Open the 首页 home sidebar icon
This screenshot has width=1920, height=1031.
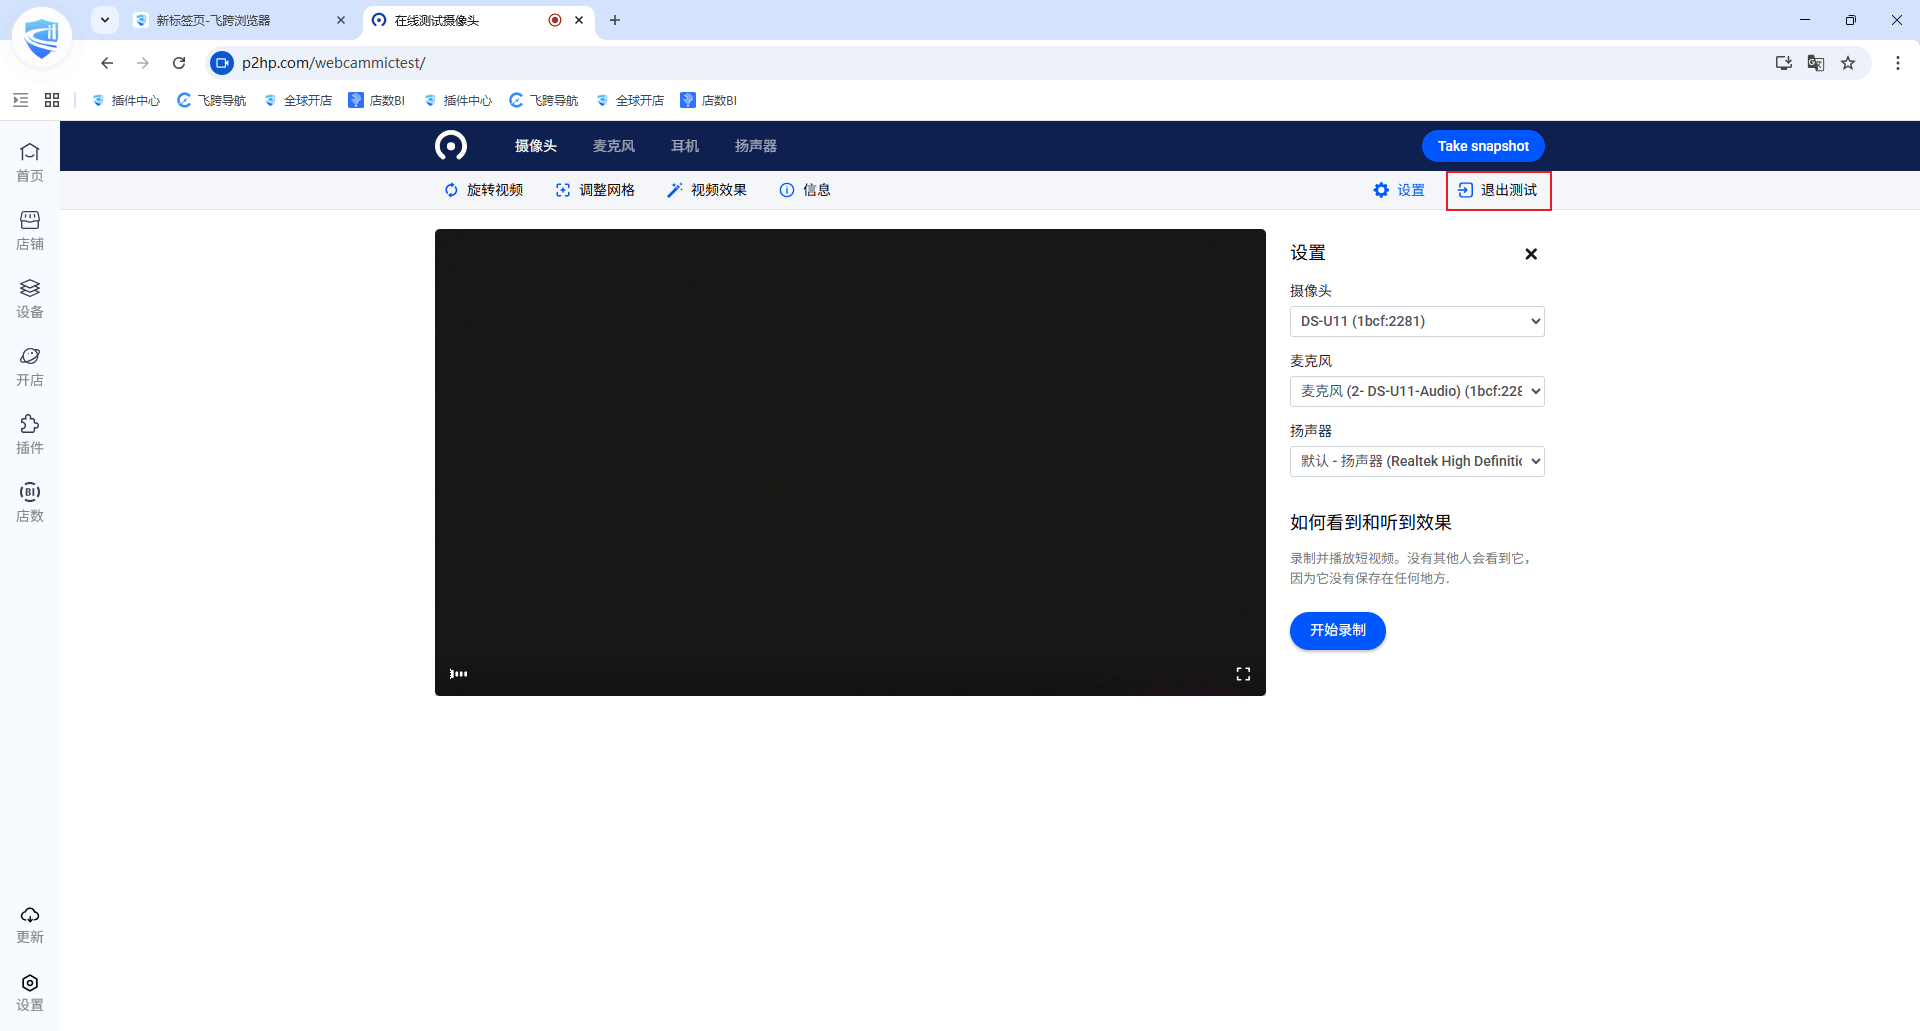(x=30, y=162)
